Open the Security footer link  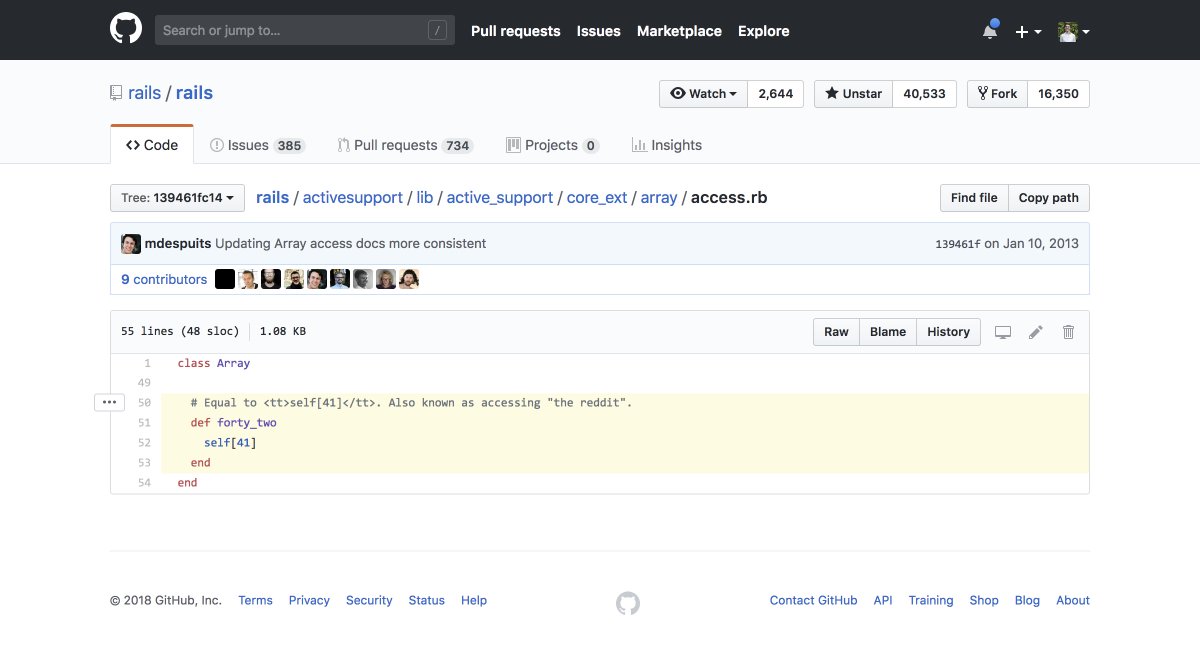coord(369,601)
